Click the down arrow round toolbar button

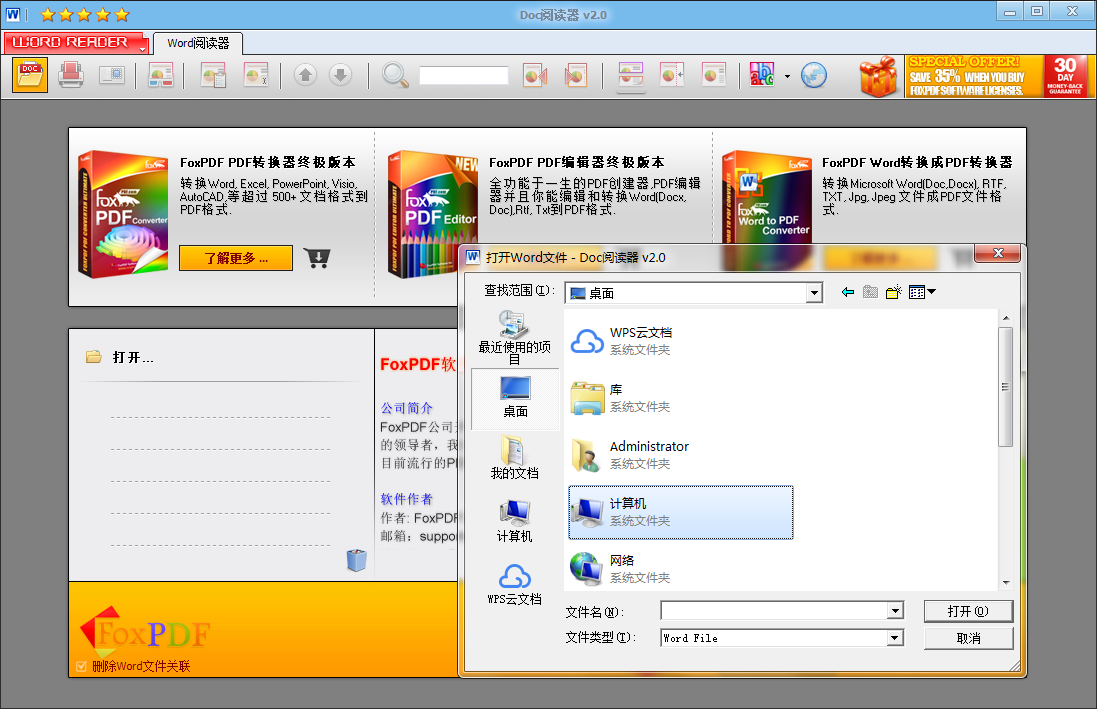click(x=341, y=75)
